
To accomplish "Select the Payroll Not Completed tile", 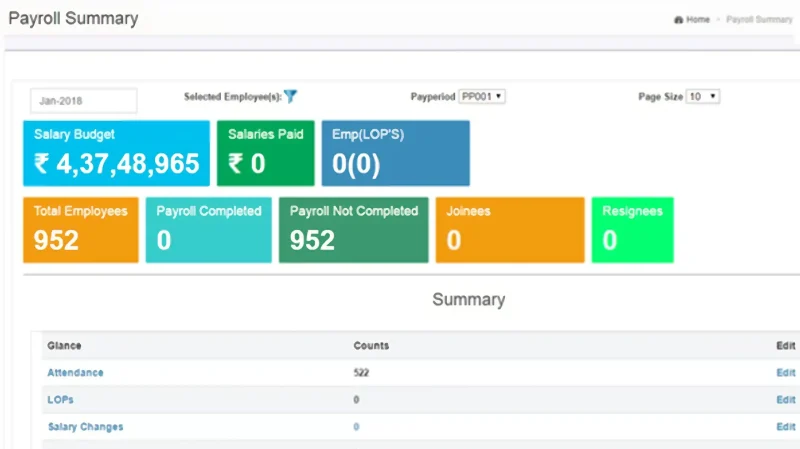I will pyautogui.click(x=354, y=230).
